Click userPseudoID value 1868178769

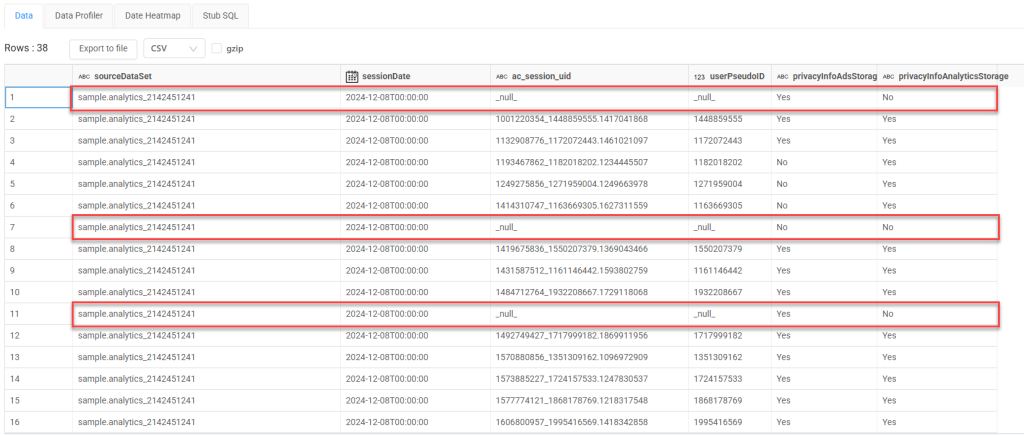pos(729,400)
